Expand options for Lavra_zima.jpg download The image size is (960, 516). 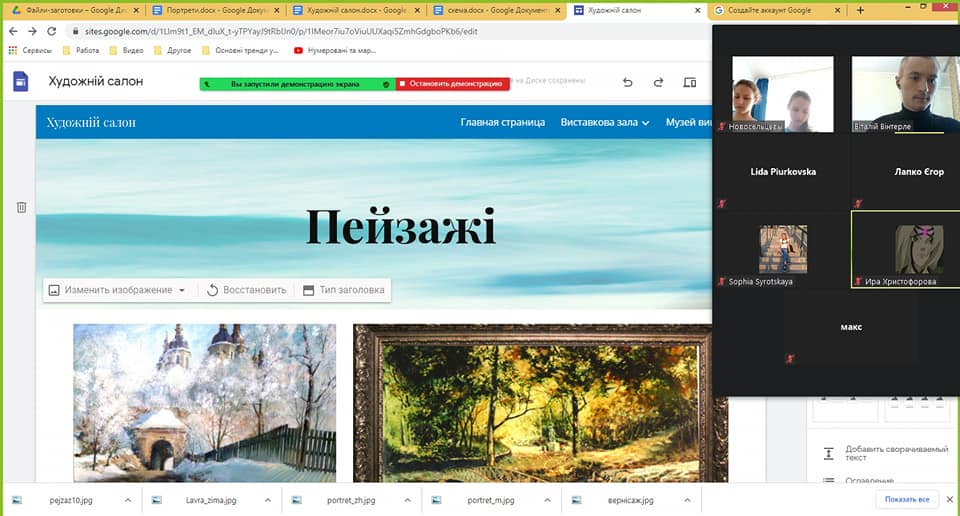point(268,500)
